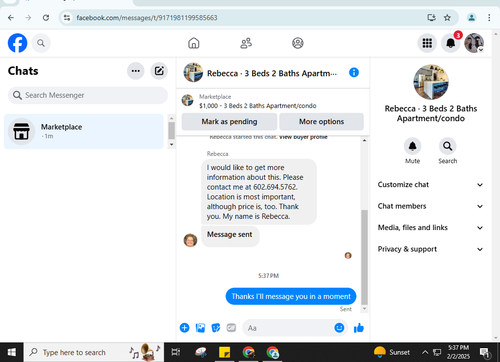The height and width of the screenshot is (362, 500).
Task: Click the Windows taskbar search box
Action: (94, 352)
